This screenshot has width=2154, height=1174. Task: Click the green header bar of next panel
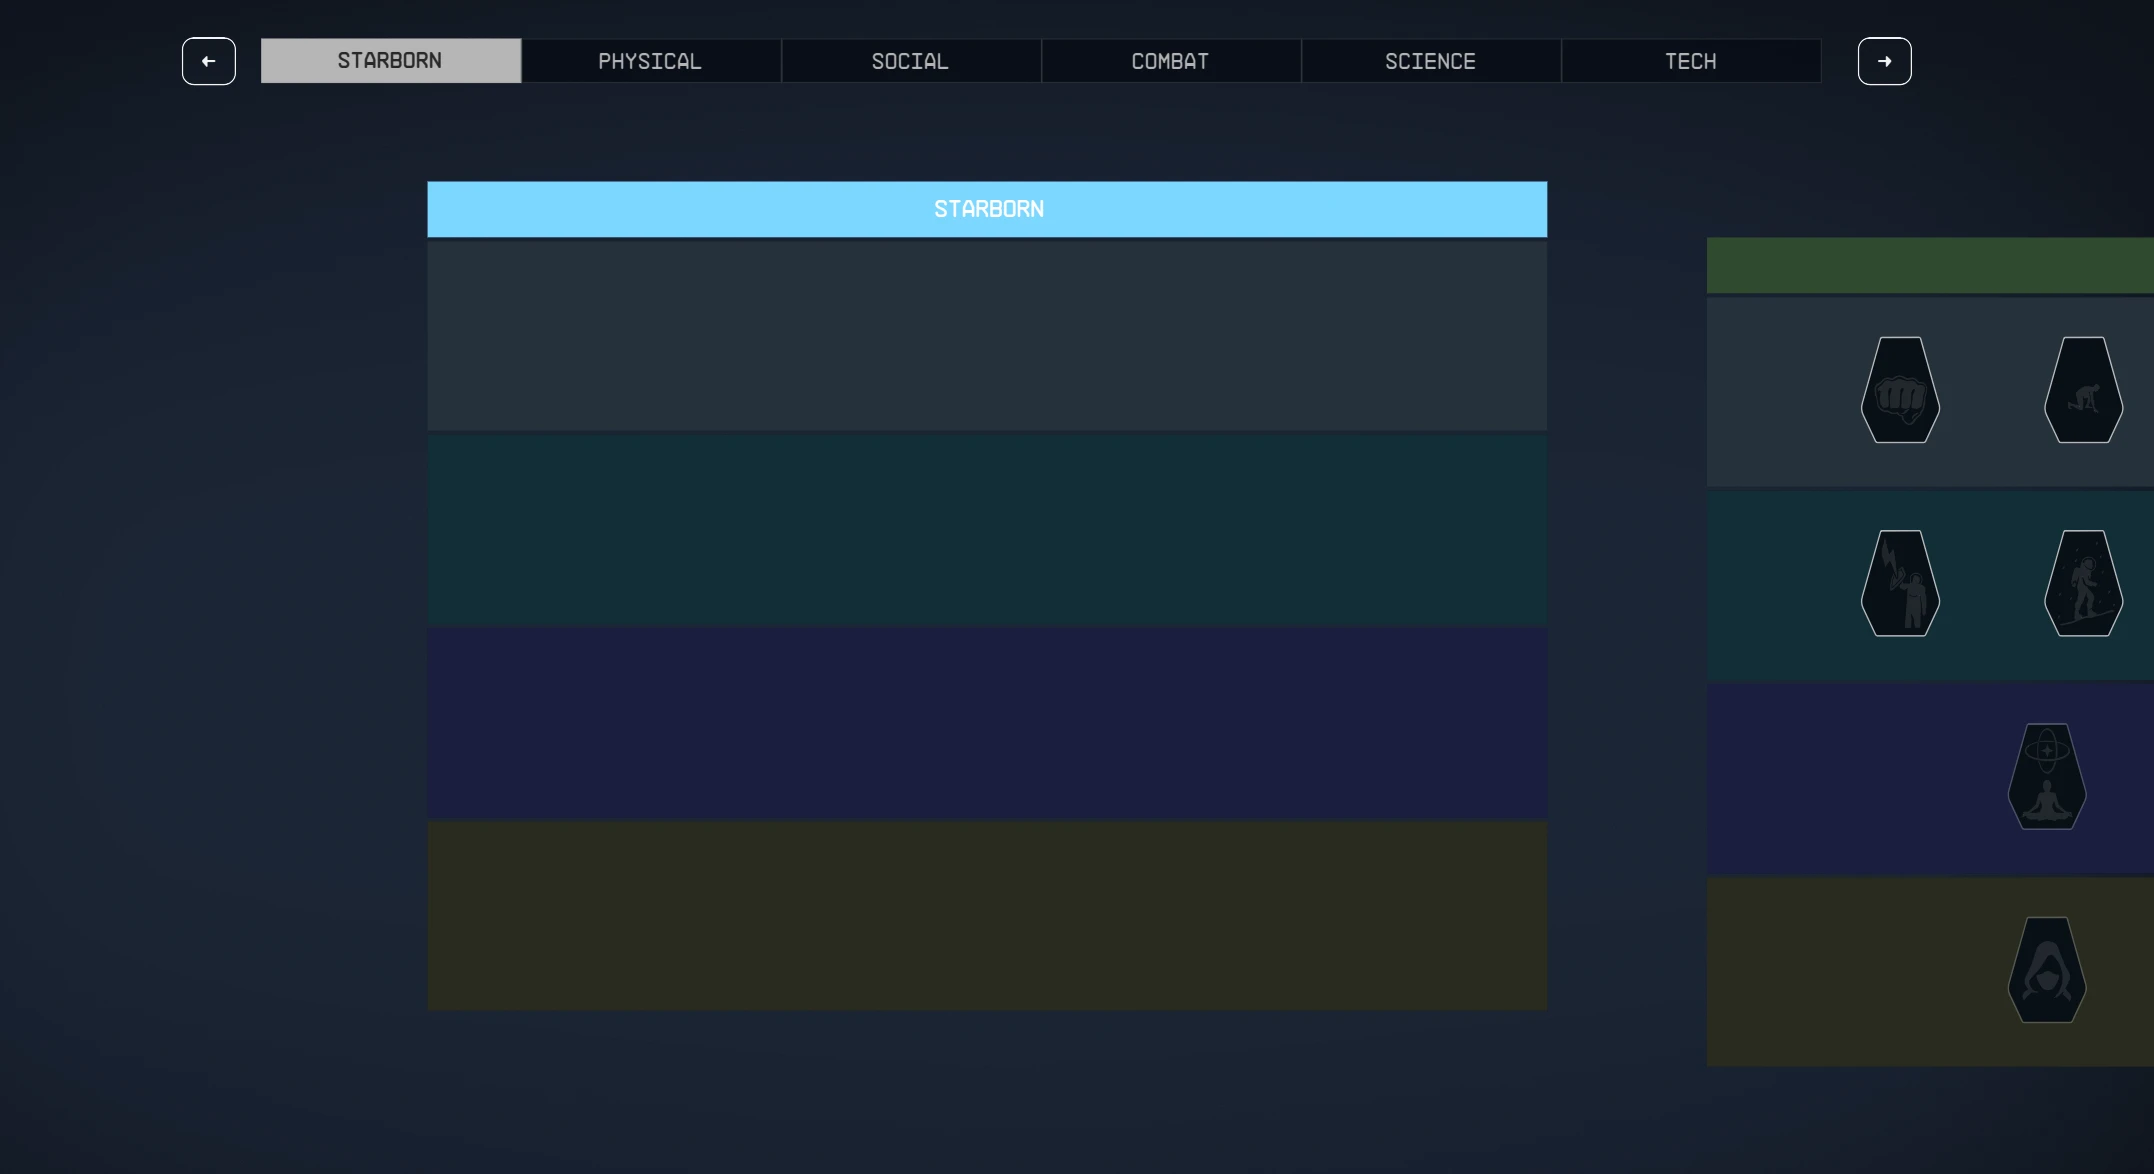tap(1930, 265)
